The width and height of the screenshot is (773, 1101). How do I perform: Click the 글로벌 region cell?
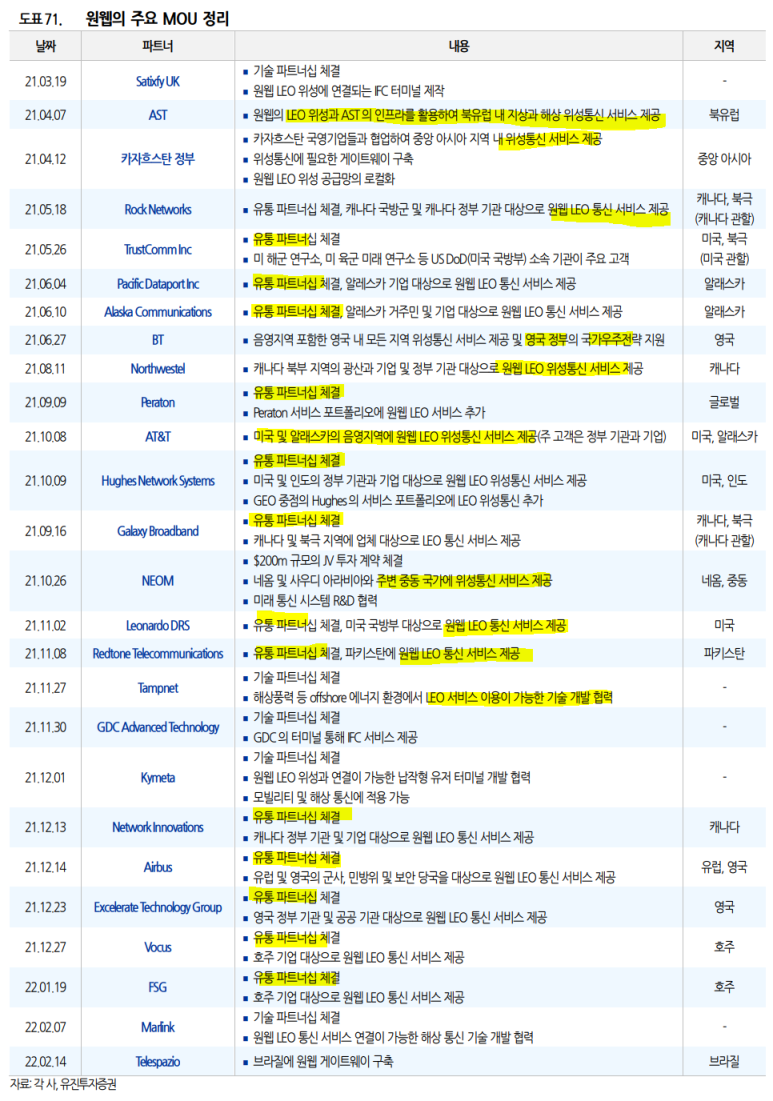tap(725, 402)
